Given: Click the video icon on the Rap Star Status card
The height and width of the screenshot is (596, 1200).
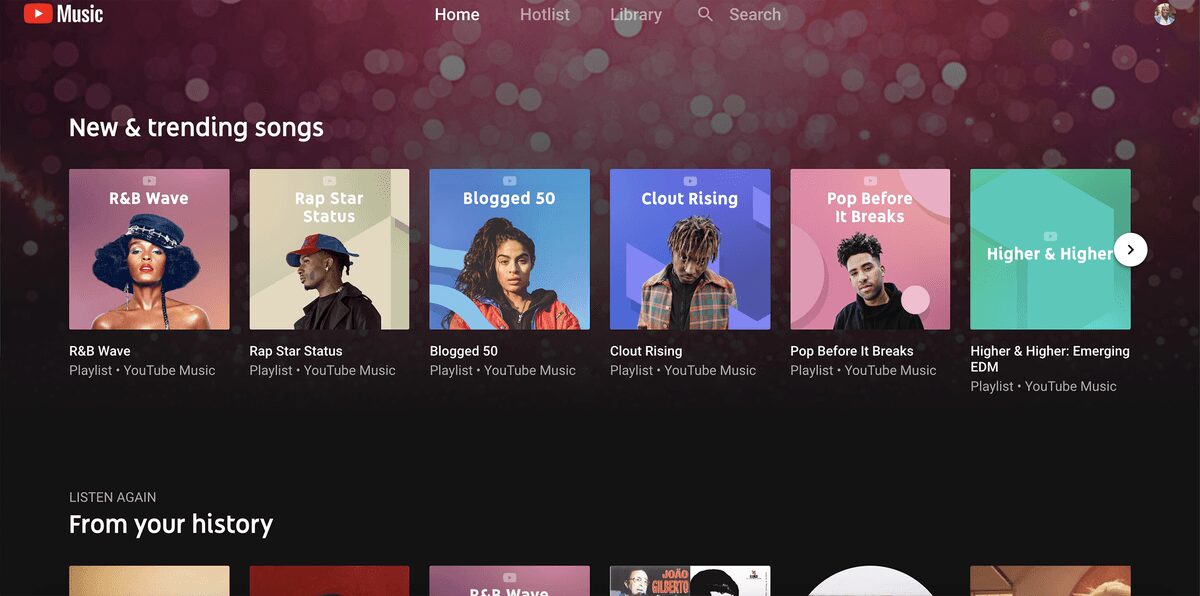Looking at the screenshot, I should click(x=328, y=181).
